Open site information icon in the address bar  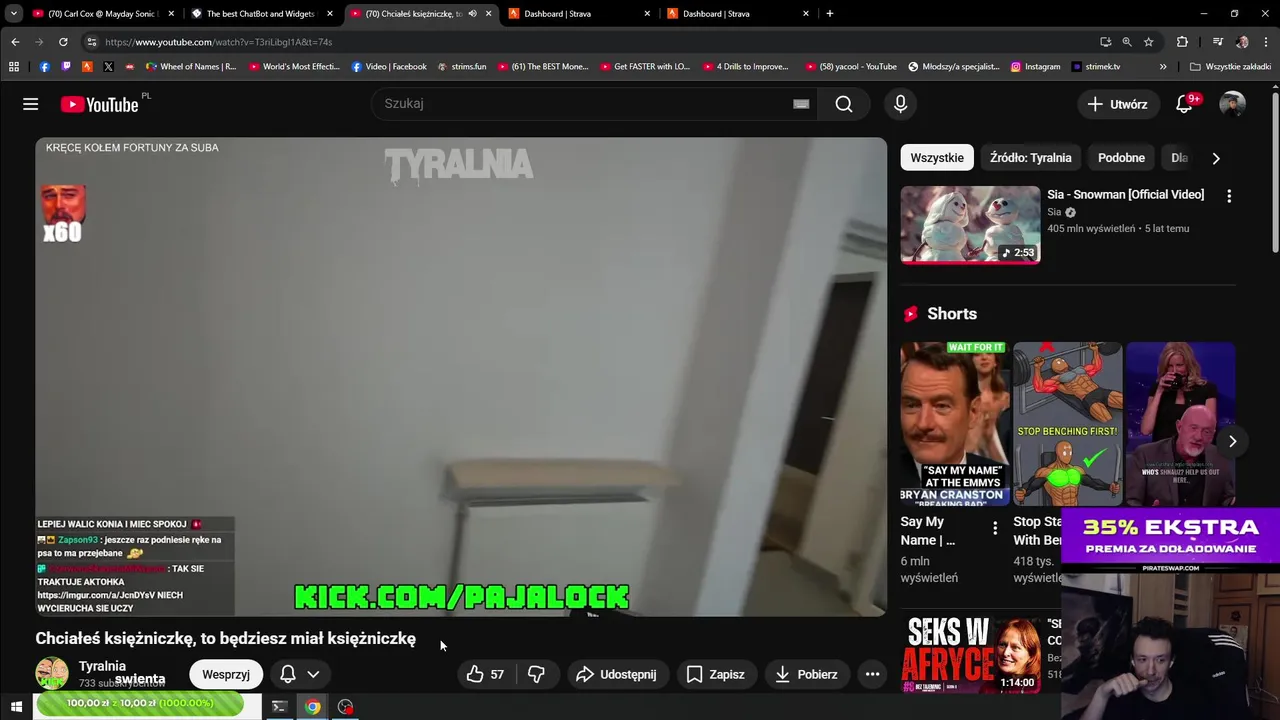pyautogui.click(x=91, y=42)
